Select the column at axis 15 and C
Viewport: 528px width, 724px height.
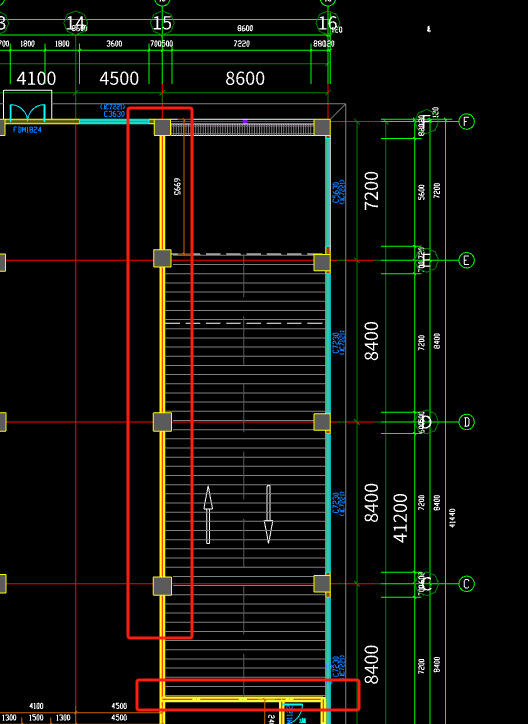[162, 586]
